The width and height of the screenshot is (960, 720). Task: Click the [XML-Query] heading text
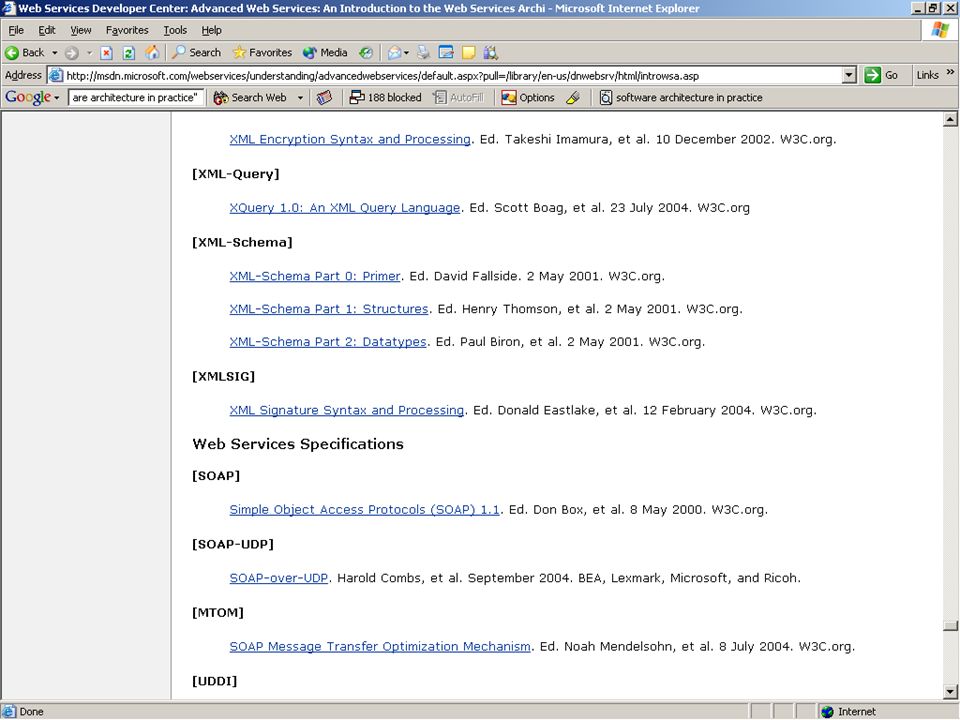(x=236, y=174)
